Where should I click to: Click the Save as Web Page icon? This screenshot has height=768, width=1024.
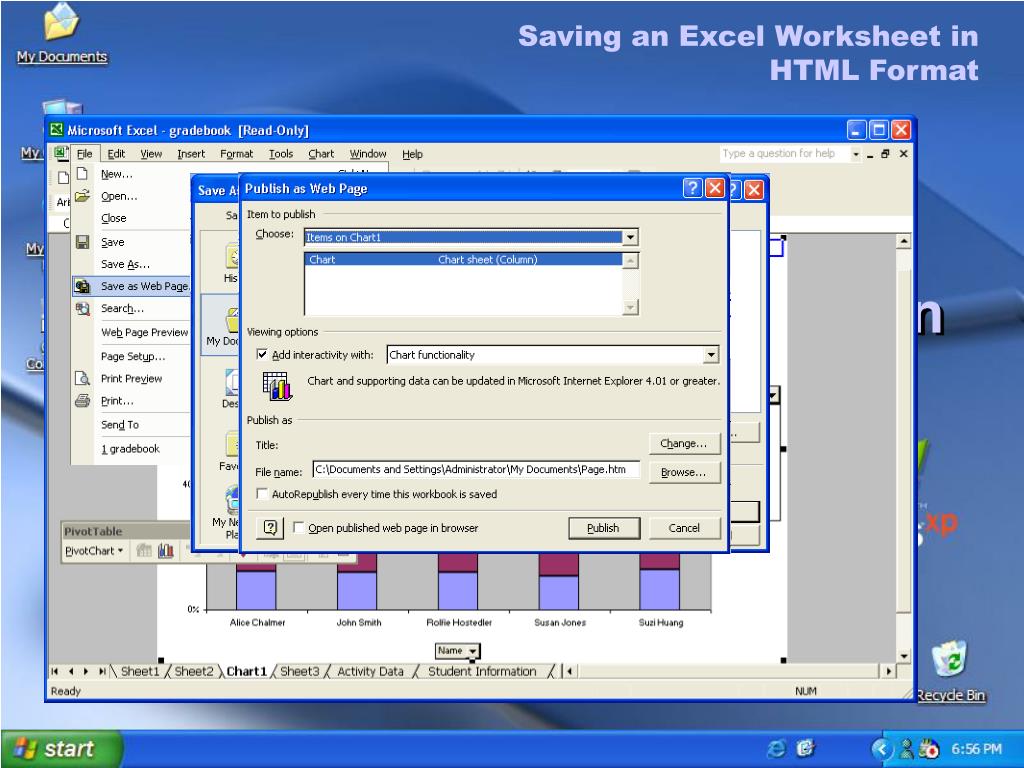click(x=82, y=286)
